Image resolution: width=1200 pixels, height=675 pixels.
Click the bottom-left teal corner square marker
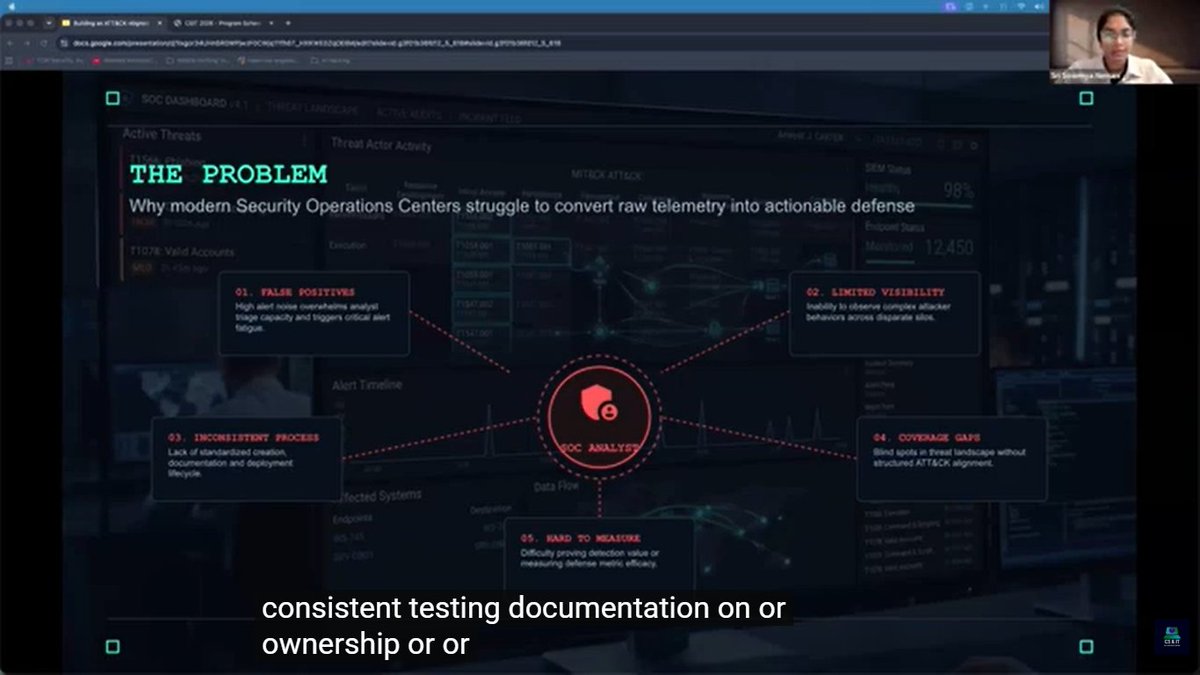tap(113, 646)
